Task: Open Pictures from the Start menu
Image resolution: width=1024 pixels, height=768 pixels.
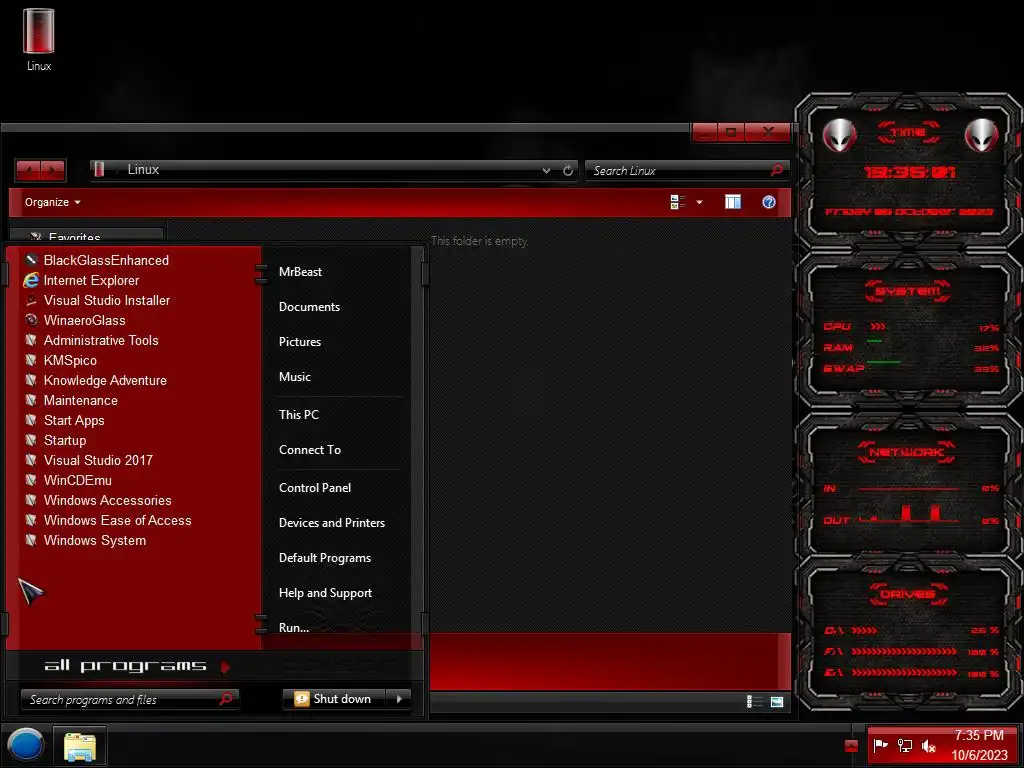Action: point(300,342)
